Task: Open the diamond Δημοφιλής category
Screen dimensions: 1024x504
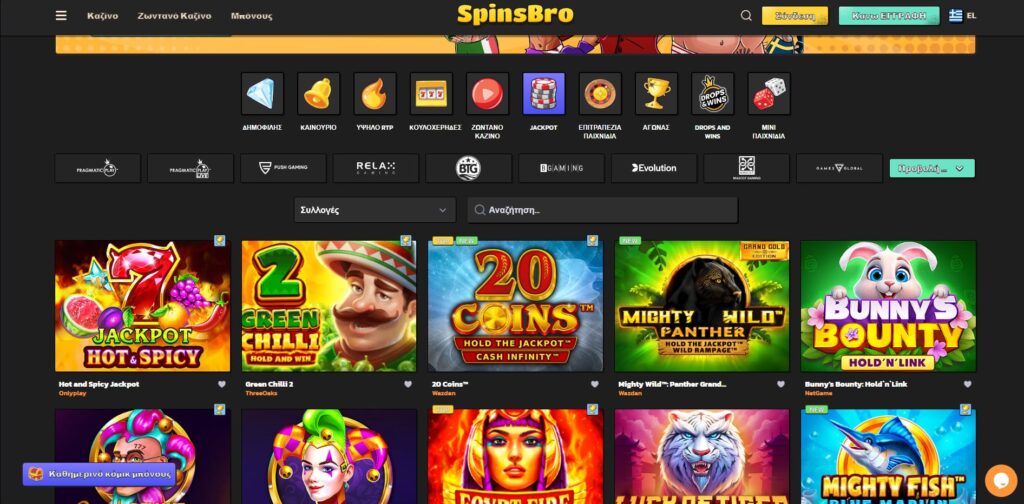Action: pos(262,93)
